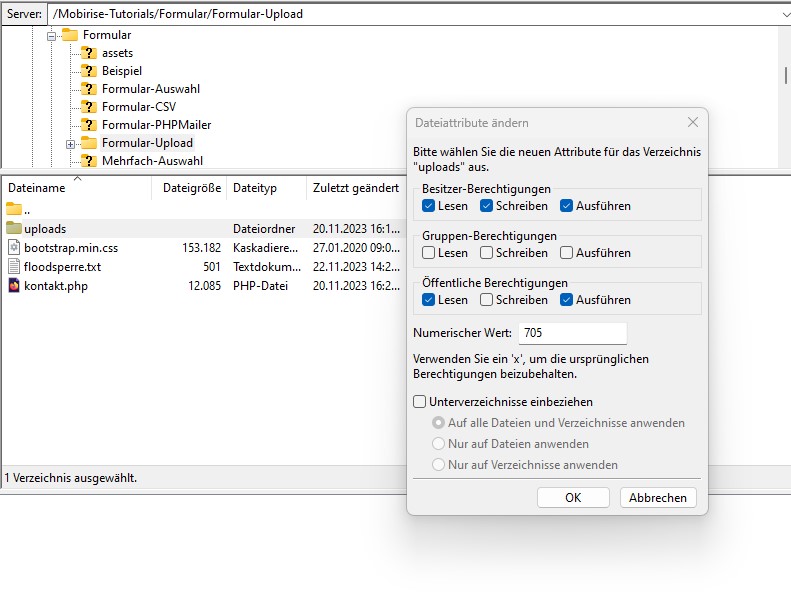791x594 pixels.
Task: Click the Formular-Upload folder icon
Action: tap(89, 143)
